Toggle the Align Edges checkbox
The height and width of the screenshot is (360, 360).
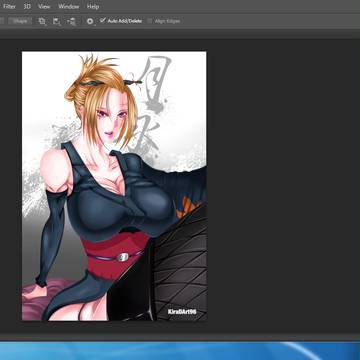[x=149, y=21]
